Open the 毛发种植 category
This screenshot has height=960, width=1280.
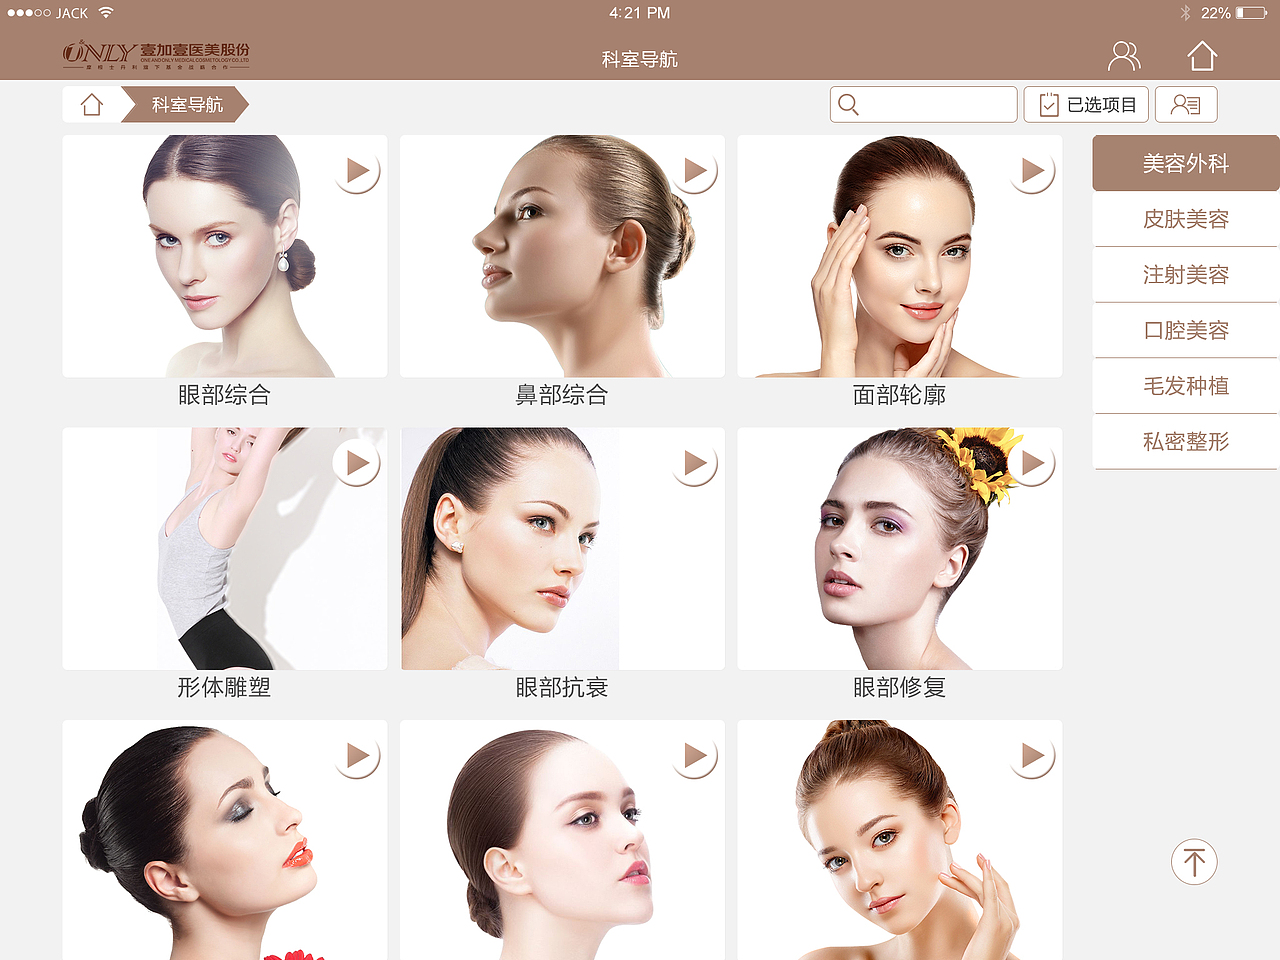click(1186, 386)
